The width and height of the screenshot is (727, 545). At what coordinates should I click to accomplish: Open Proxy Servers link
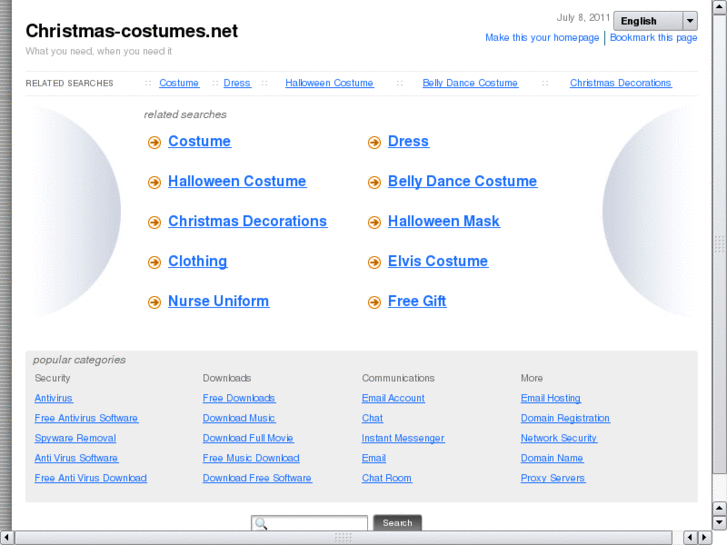pos(553,478)
